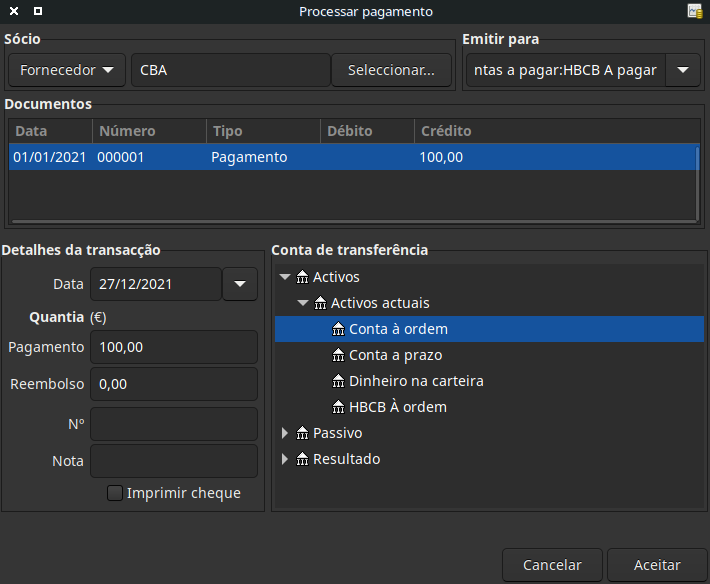Click the bank icon beside Passivo

click(x=303, y=433)
